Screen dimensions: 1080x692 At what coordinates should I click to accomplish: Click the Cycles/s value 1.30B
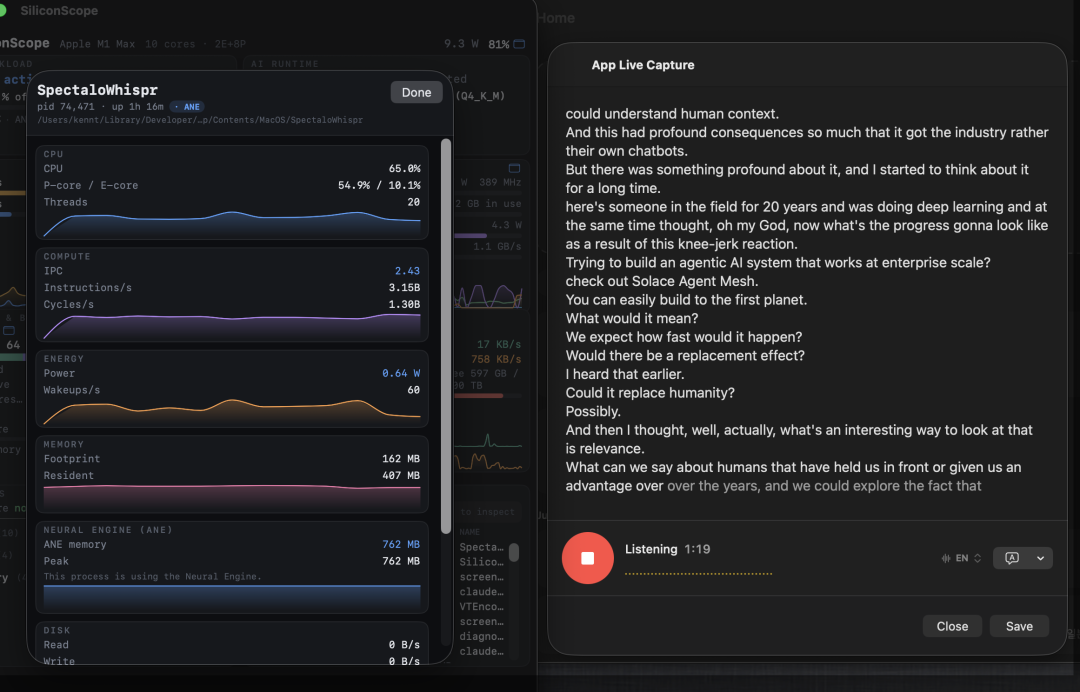pos(404,304)
